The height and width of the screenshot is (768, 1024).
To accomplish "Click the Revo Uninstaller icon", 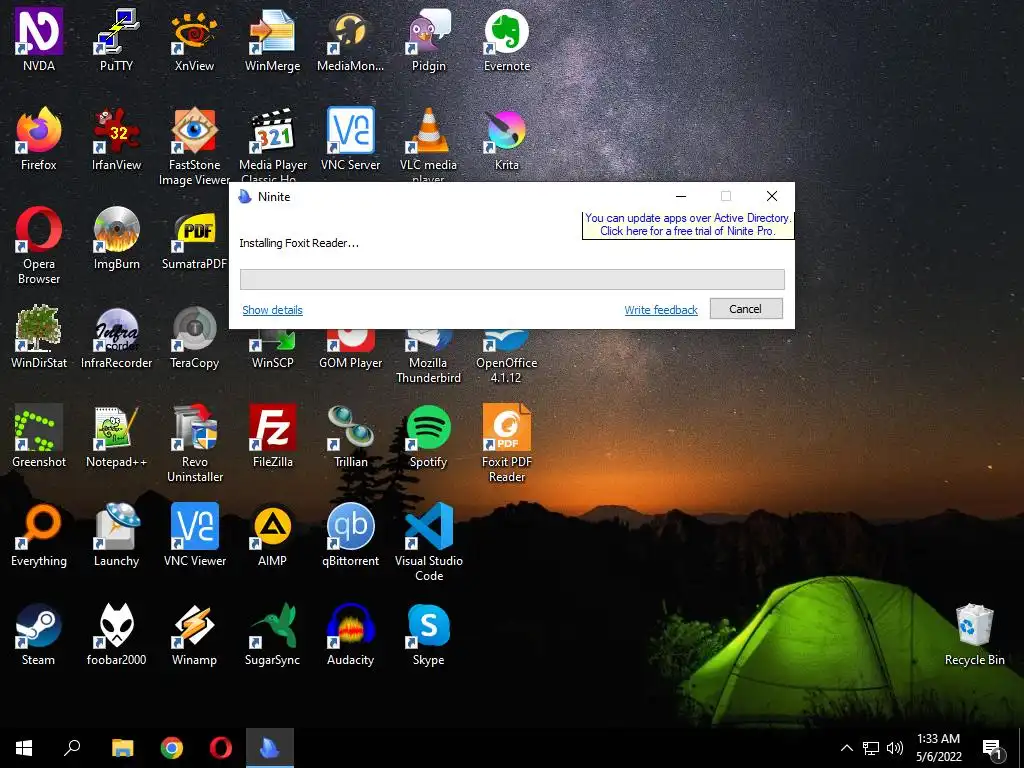I will coord(194,428).
